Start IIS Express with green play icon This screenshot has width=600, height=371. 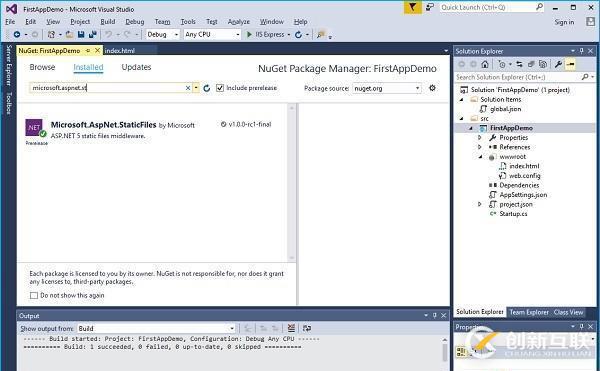tap(249, 34)
